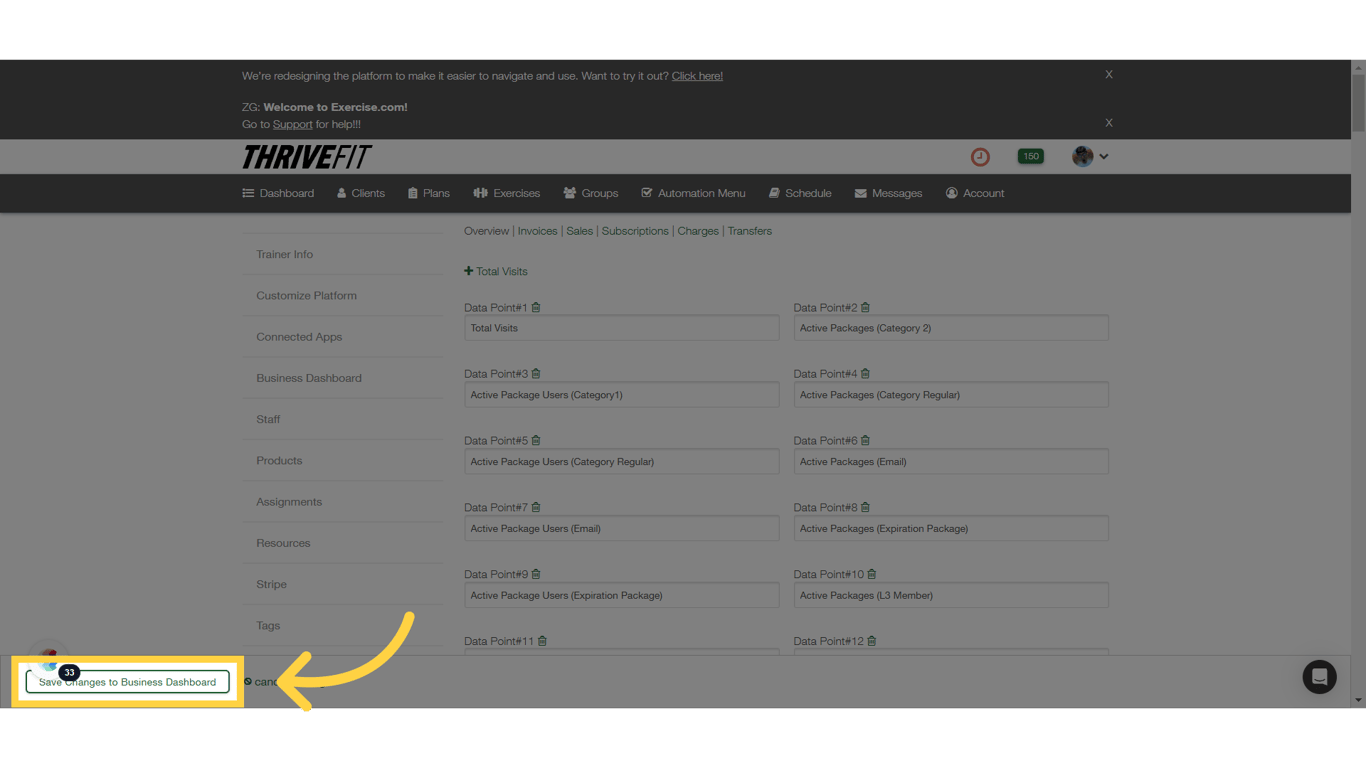The width and height of the screenshot is (1366, 768).
Task: Remove Data Point#3 using trash icon
Action: 536,373
